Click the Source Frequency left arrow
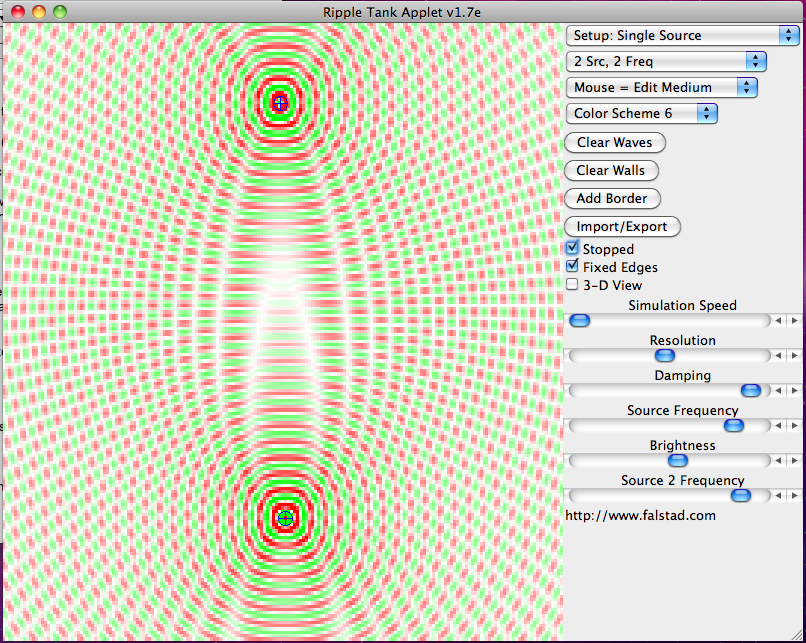 pos(779,426)
